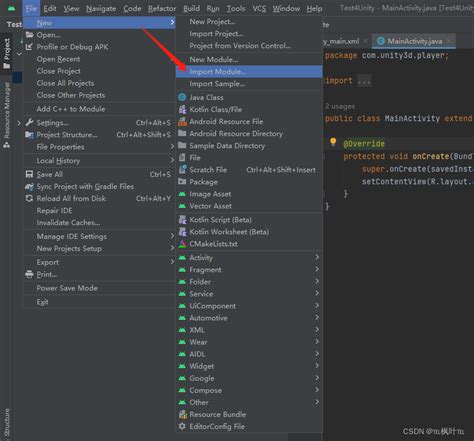This screenshot has width=474, height=441.
Task: Click the CMakeLists.txt triangle icon
Action: coord(182,244)
